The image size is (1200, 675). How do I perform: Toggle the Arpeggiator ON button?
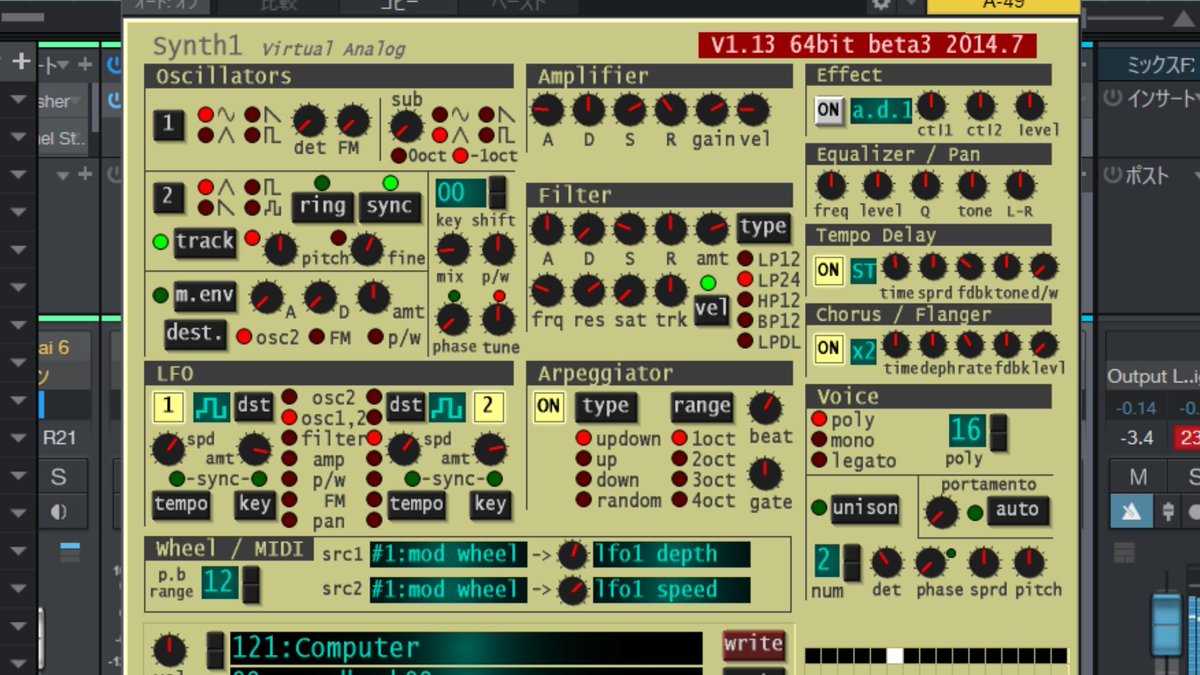(549, 406)
